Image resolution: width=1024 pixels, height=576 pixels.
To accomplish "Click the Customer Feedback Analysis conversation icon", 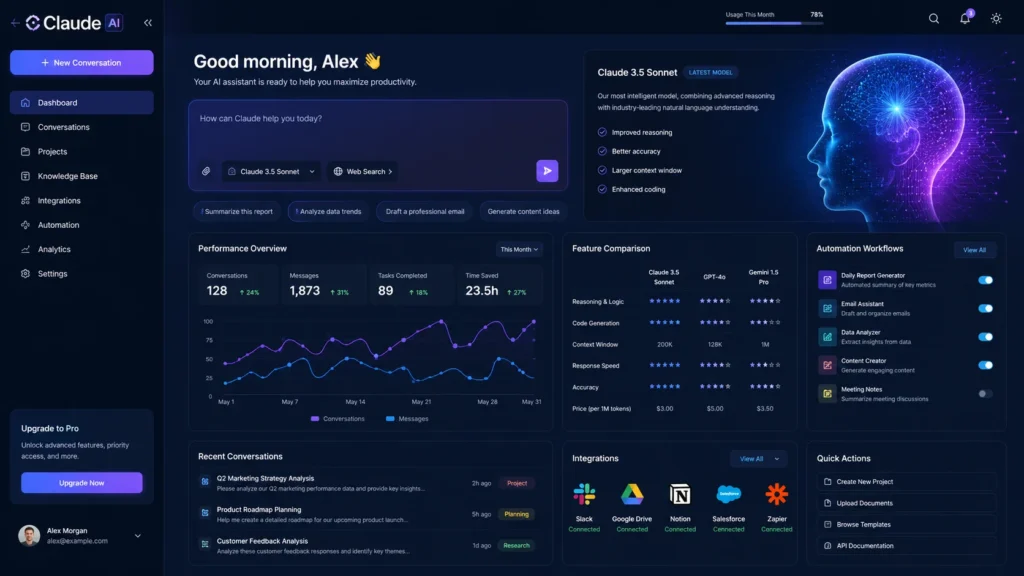I will tap(205, 544).
